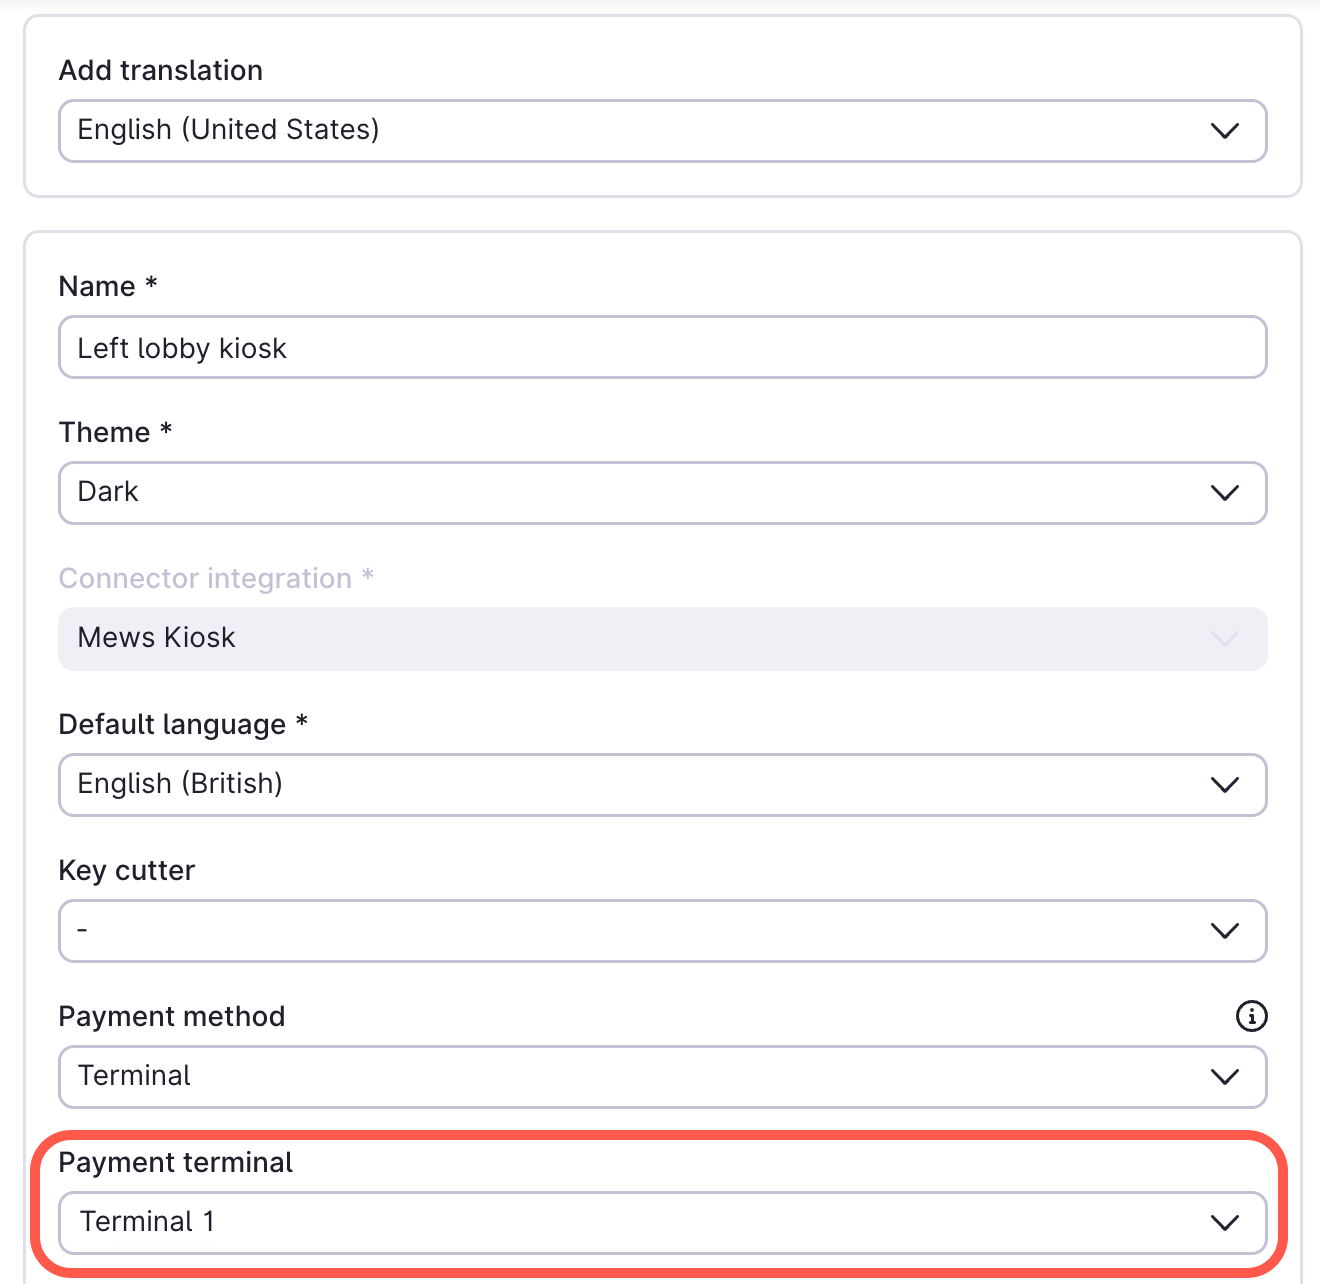Image resolution: width=1320 pixels, height=1284 pixels.
Task: Open the Payment method dropdown
Action: click(662, 1077)
